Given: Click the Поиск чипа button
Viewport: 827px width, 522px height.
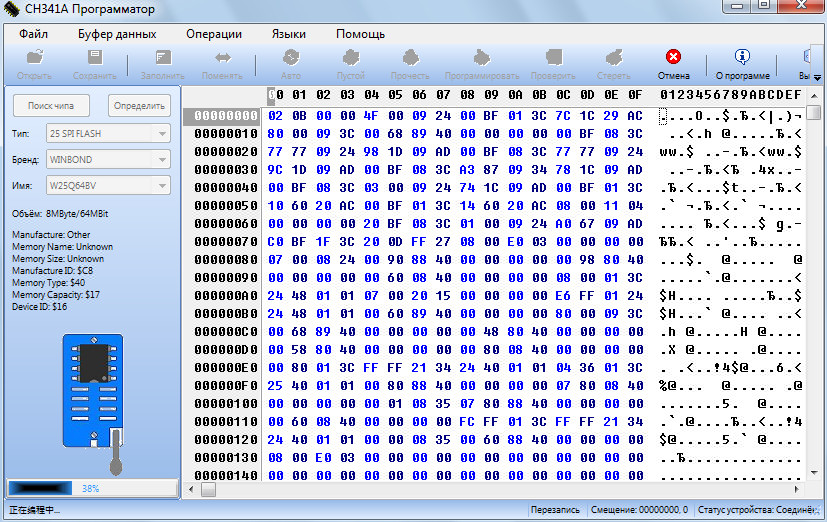Looking at the screenshot, I should coord(51,106).
